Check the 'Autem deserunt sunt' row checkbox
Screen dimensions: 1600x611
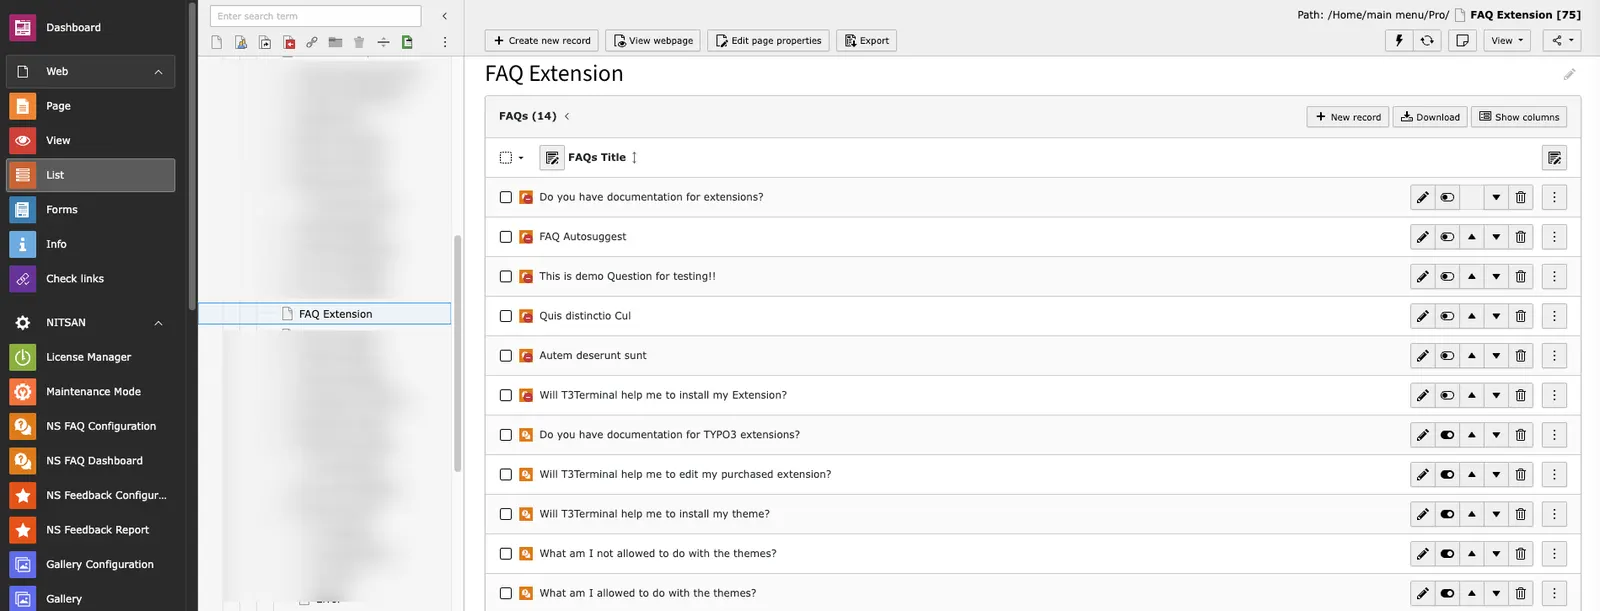click(x=506, y=355)
